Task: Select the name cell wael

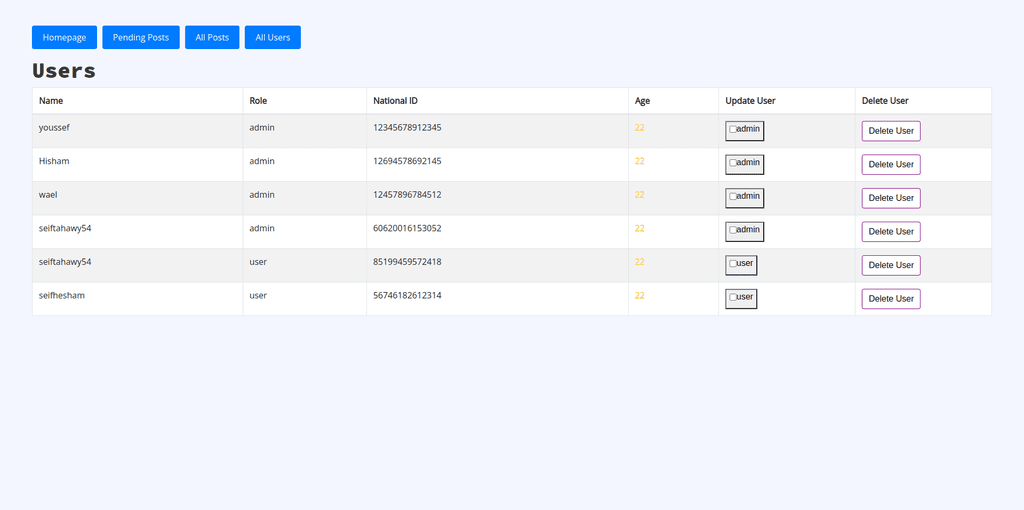Action: [x=48, y=195]
